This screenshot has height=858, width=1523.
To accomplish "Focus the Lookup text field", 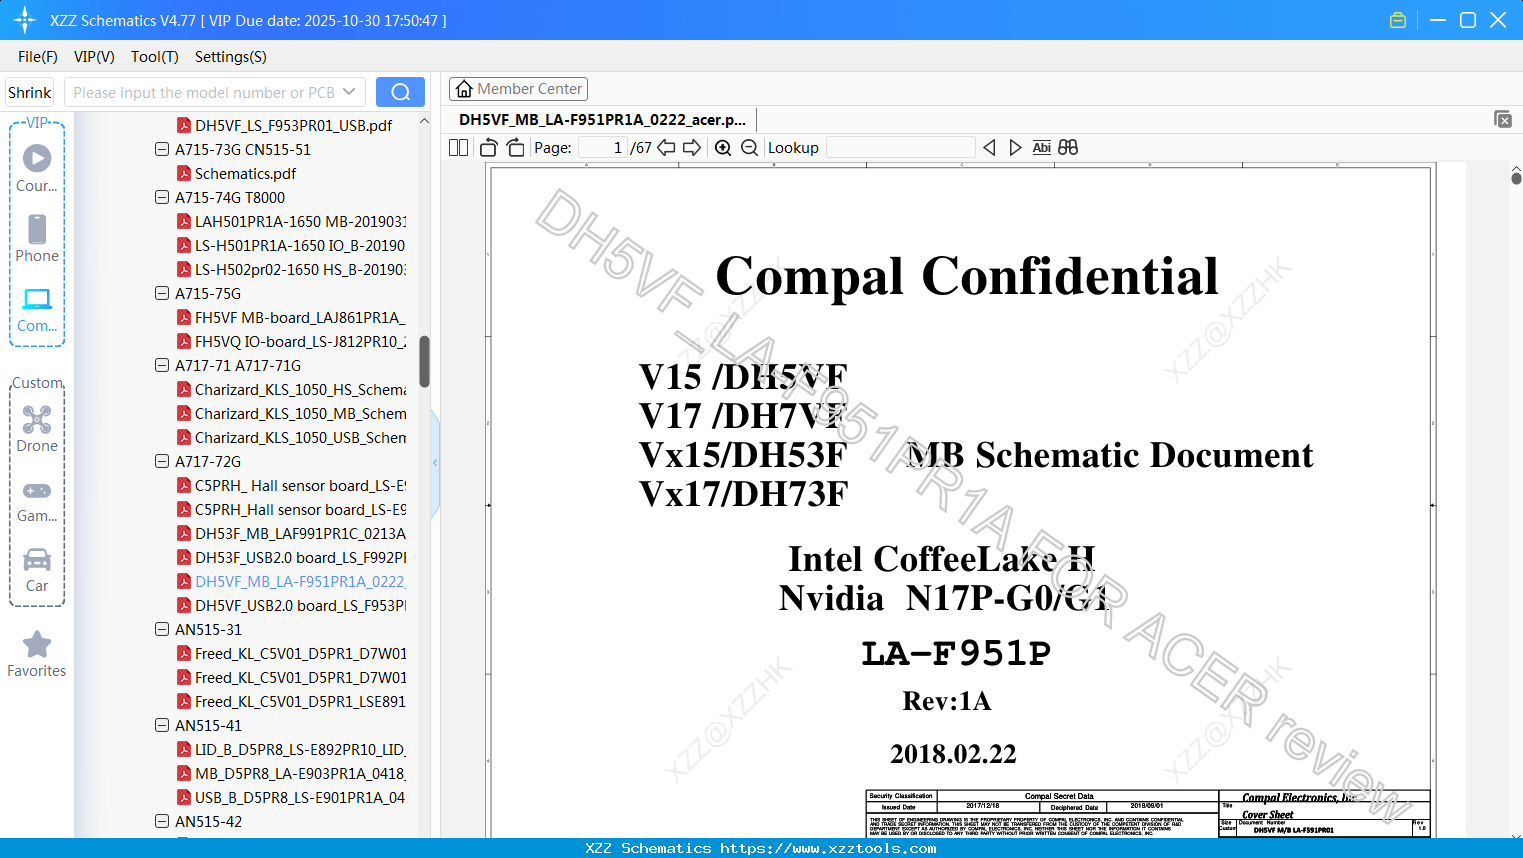I will point(900,147).
